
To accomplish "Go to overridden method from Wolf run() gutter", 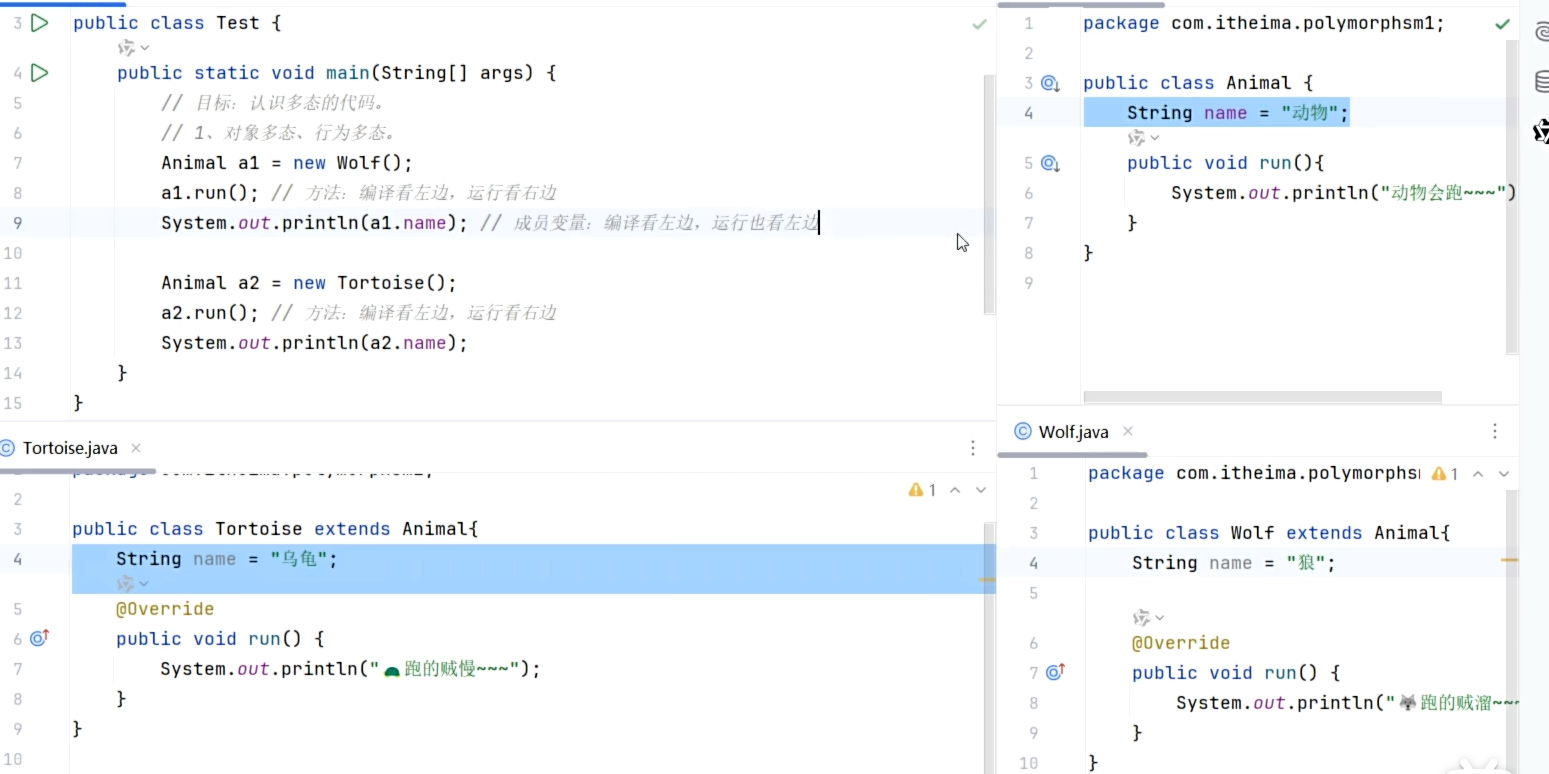I will click(x=1055, y=672).
